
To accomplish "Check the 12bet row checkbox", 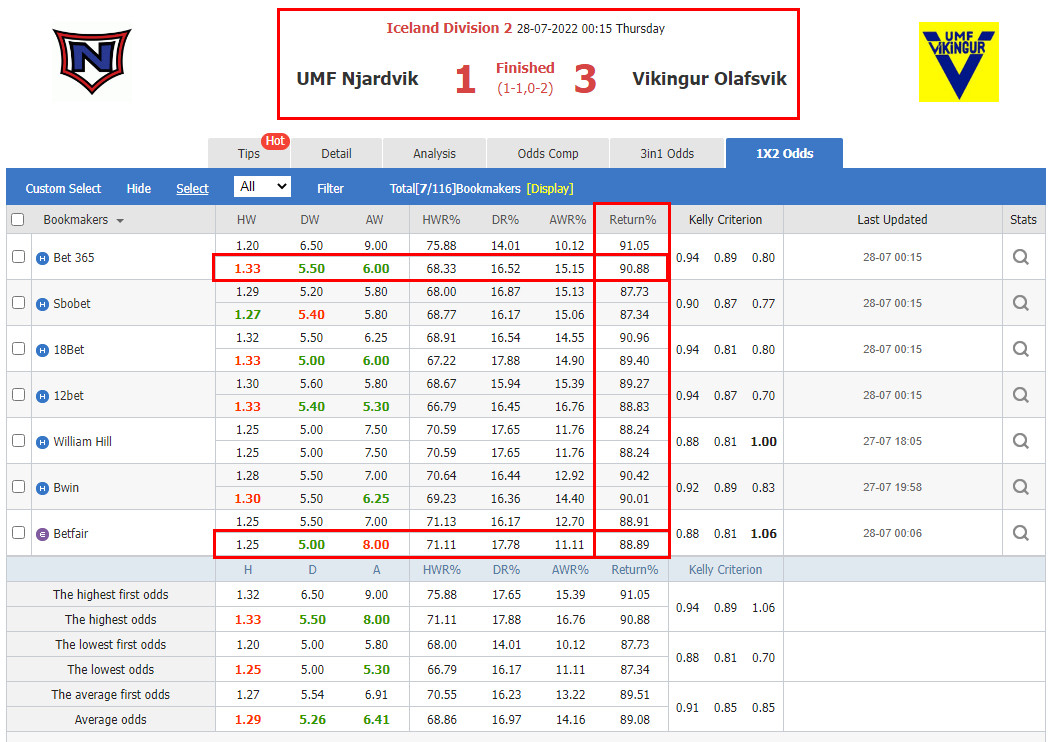I will click(18, 395).
